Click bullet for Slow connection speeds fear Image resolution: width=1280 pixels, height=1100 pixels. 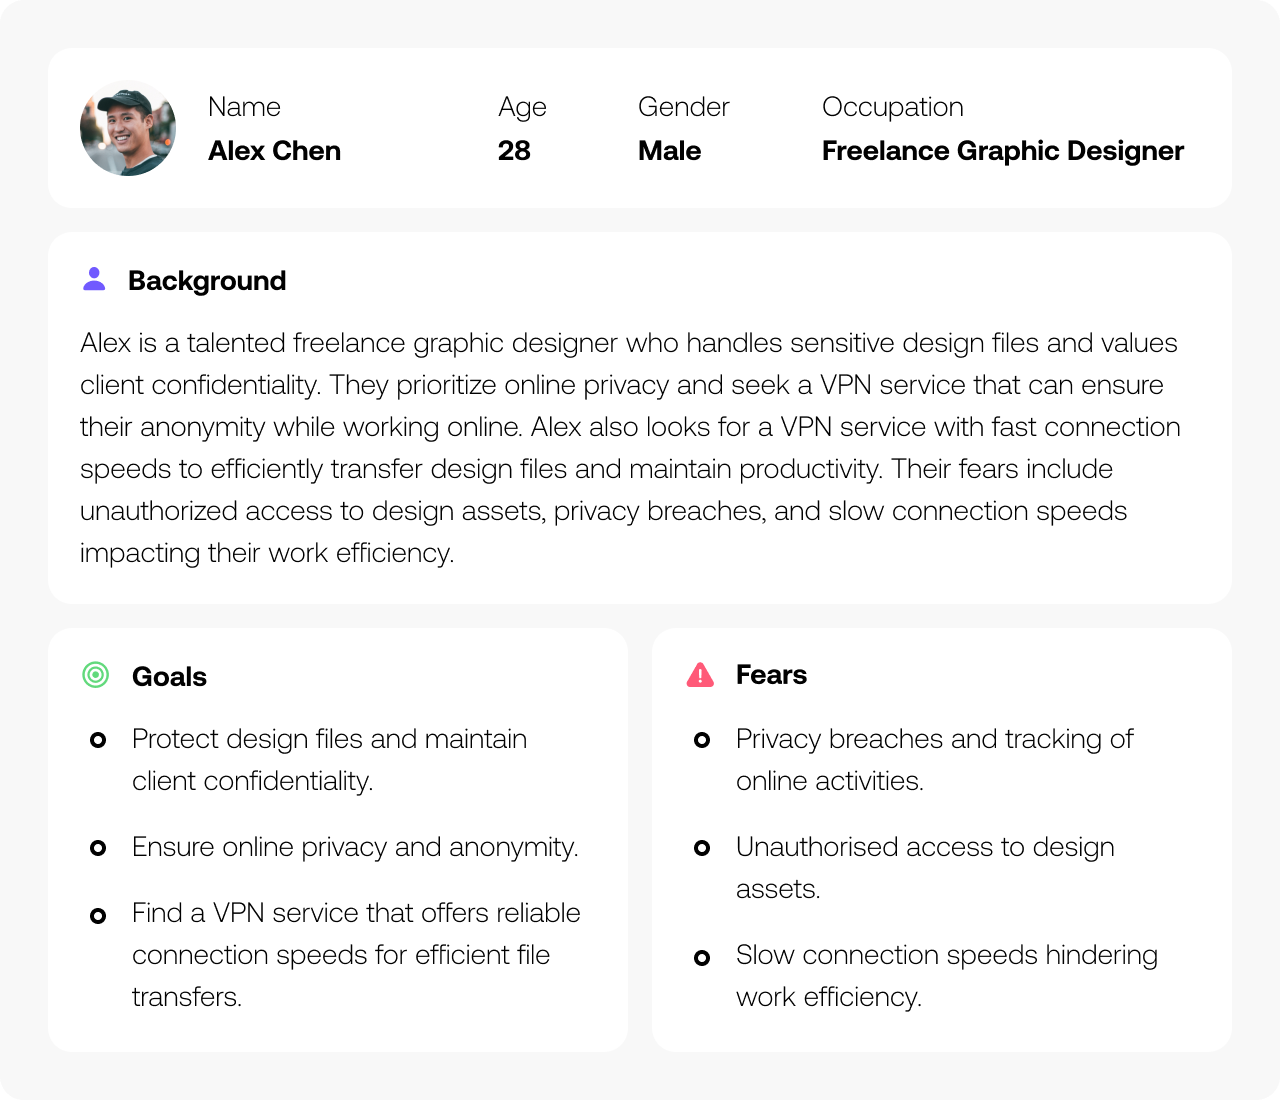[x=702, y=957]
